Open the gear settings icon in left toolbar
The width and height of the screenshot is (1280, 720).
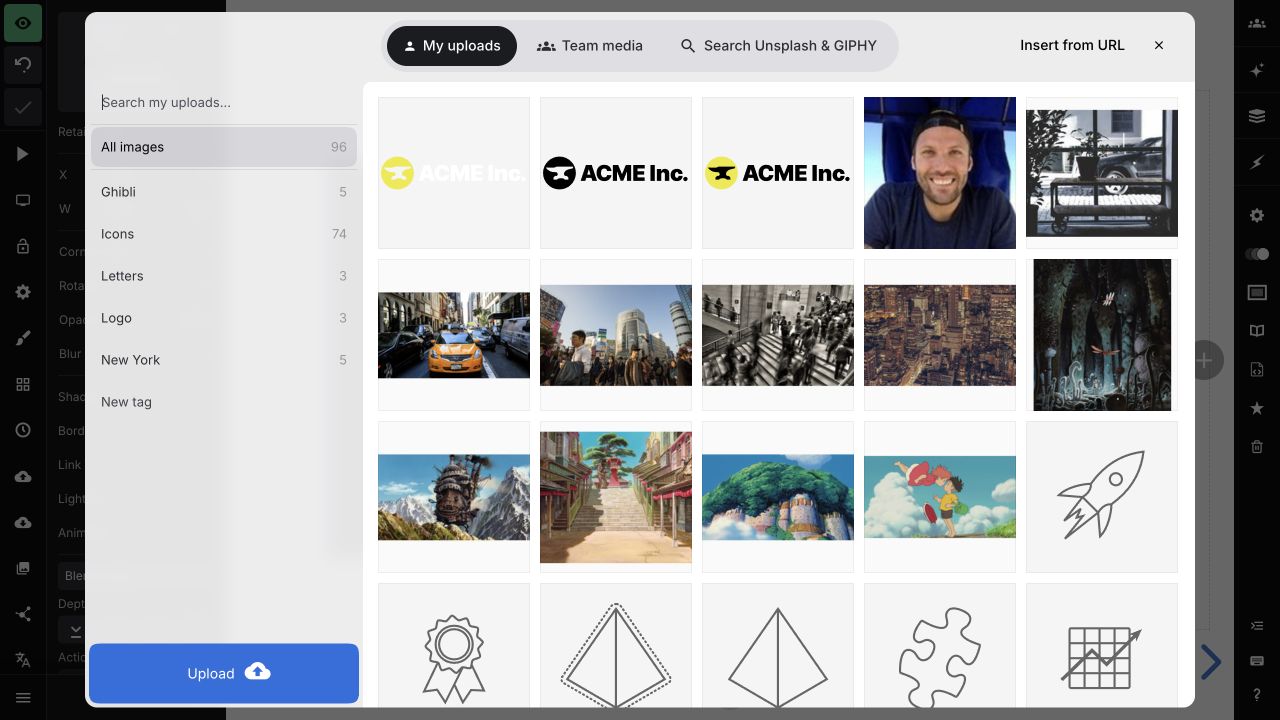pos(23,292)
